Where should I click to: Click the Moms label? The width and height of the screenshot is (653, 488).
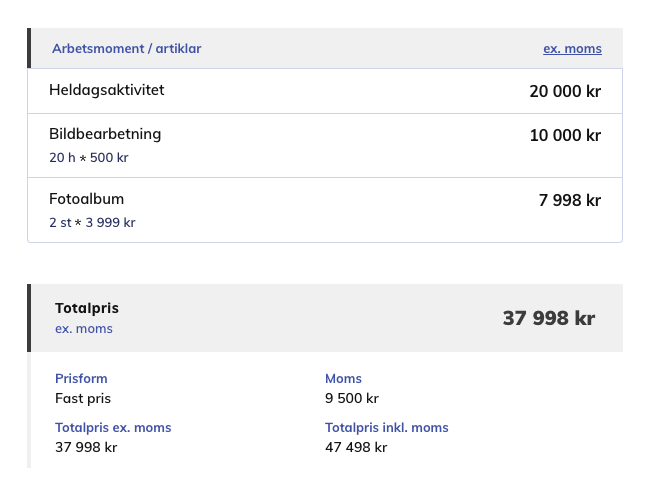(x=343, y=378)
